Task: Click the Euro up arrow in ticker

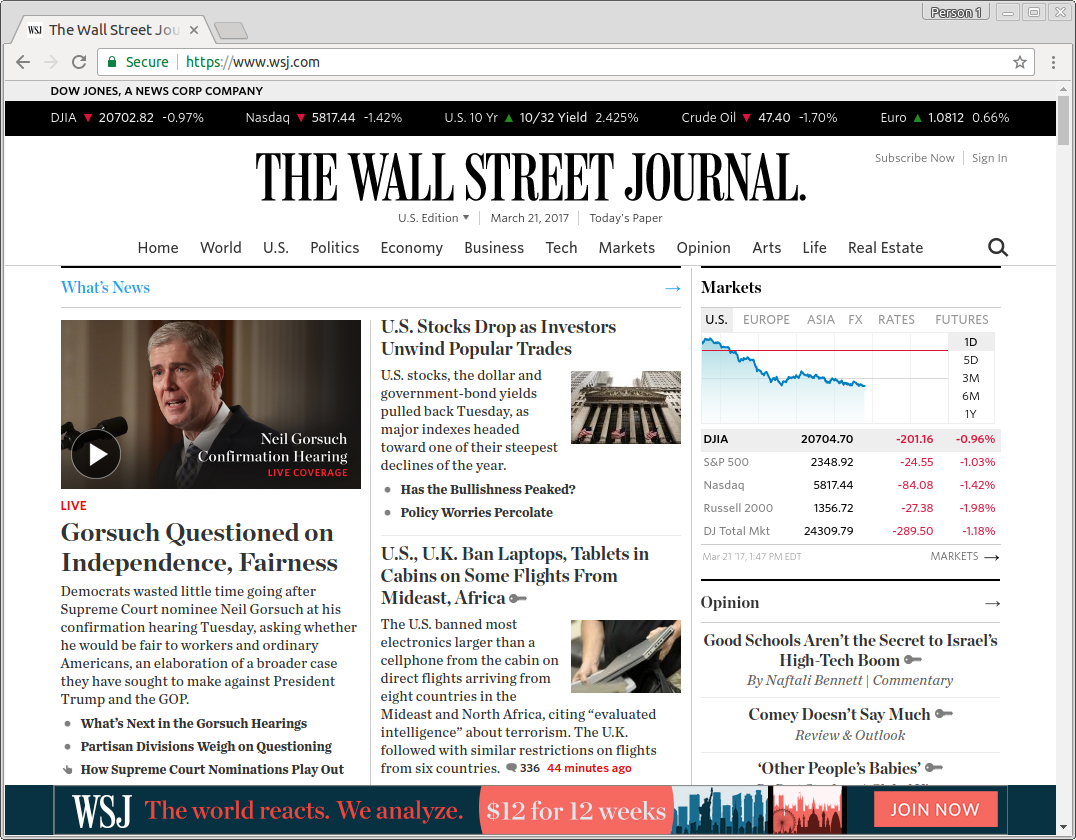Action: 917,118
